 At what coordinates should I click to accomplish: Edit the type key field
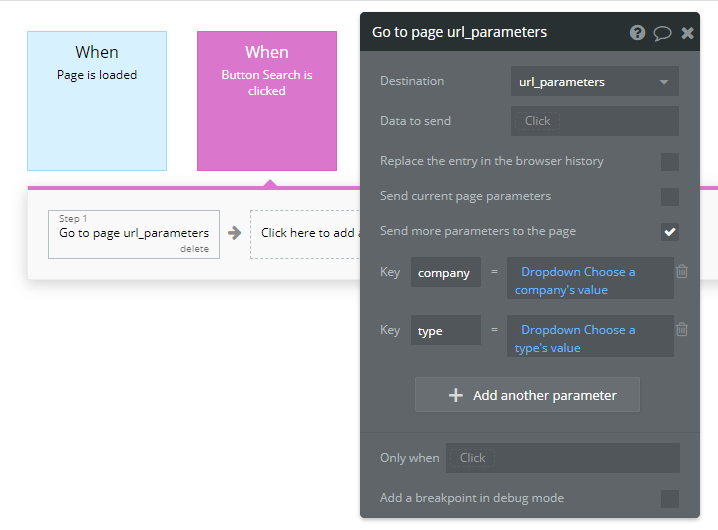[446, 330]
